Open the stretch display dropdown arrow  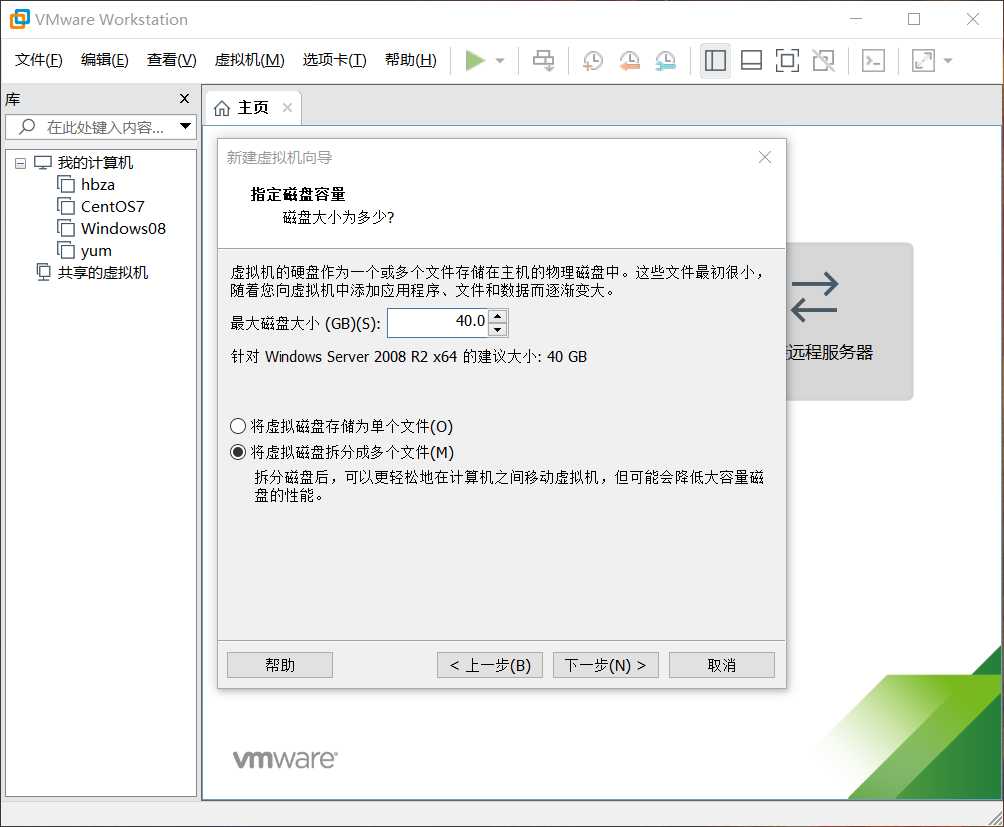(x=948, y=61)
